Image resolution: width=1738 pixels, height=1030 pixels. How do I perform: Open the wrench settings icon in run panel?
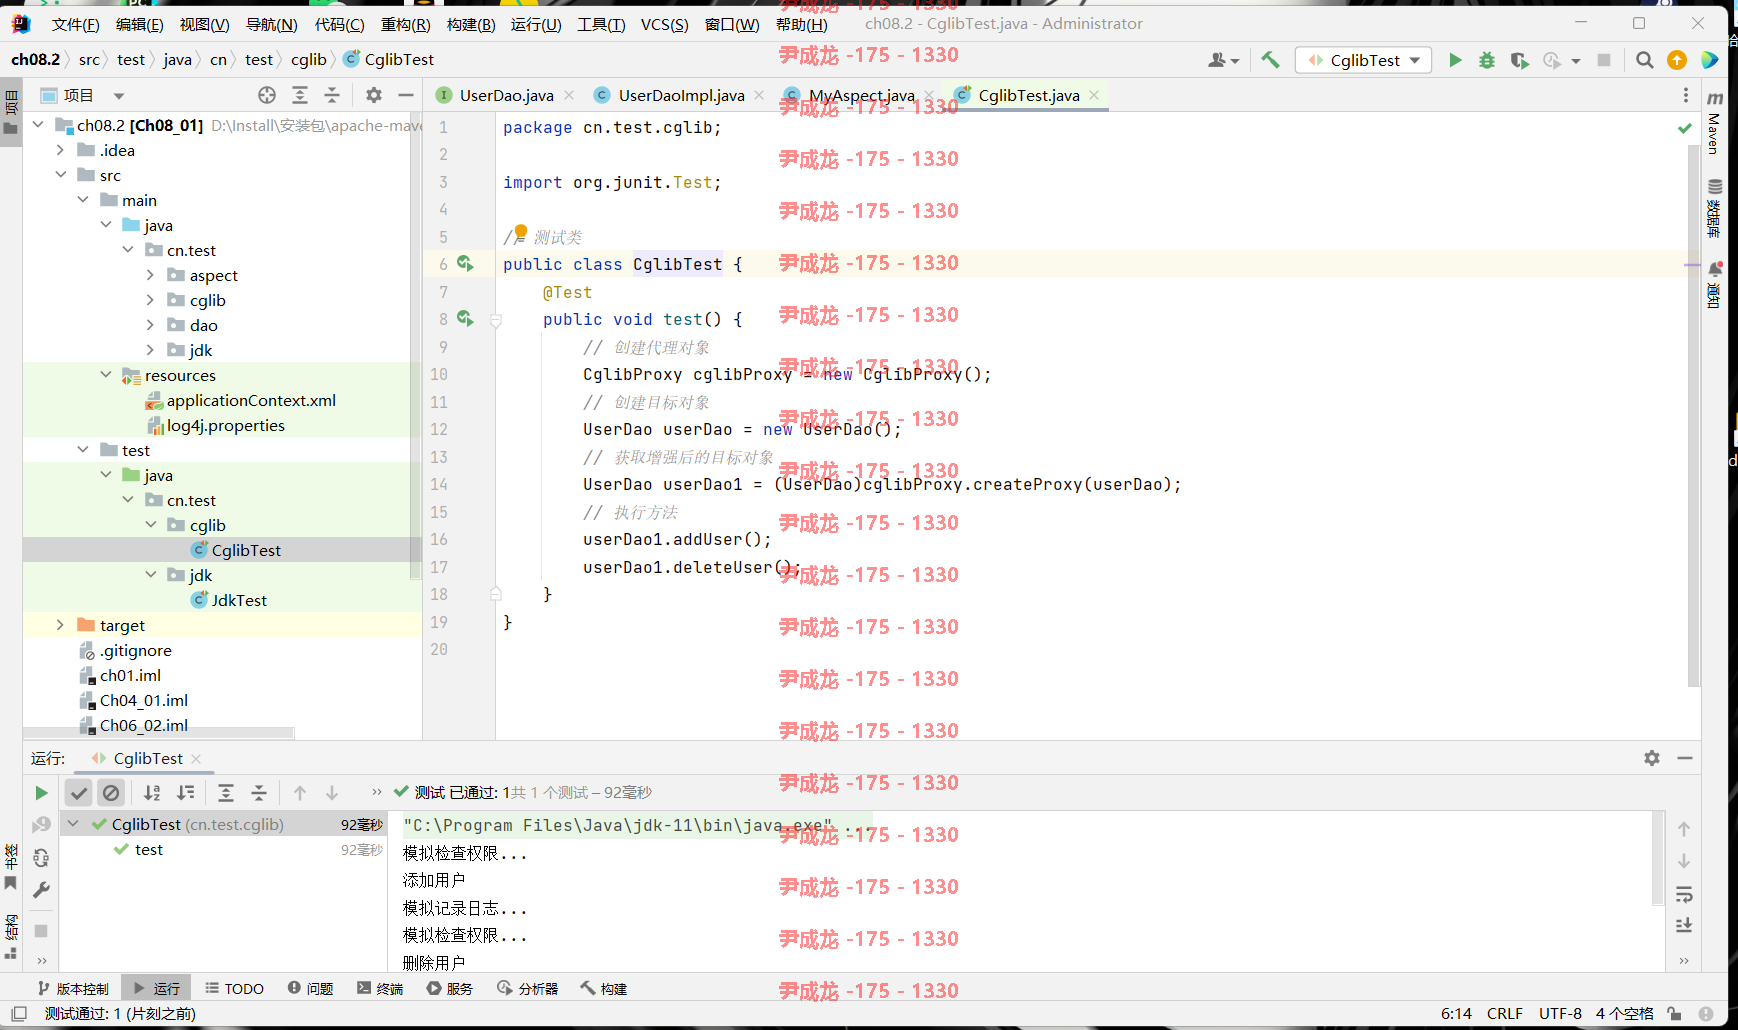[x=41, y=889]
